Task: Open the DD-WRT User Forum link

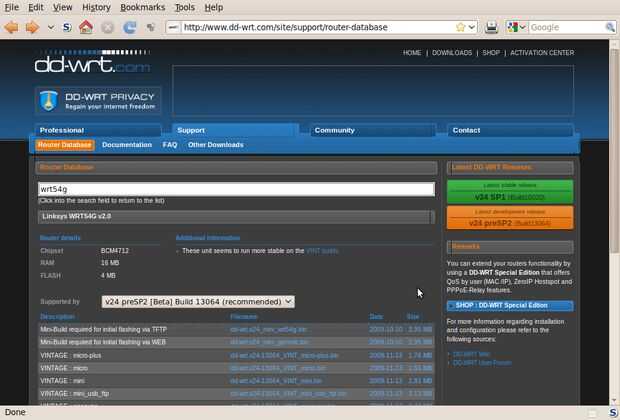Action: pos(482,363)
